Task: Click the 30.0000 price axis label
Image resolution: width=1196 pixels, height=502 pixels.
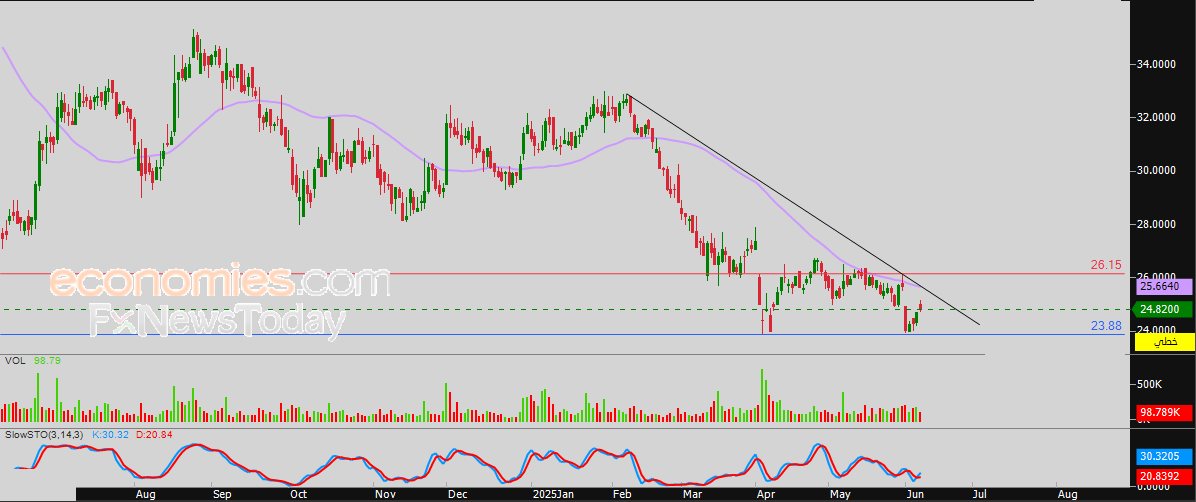Action: coord(1157,171)
